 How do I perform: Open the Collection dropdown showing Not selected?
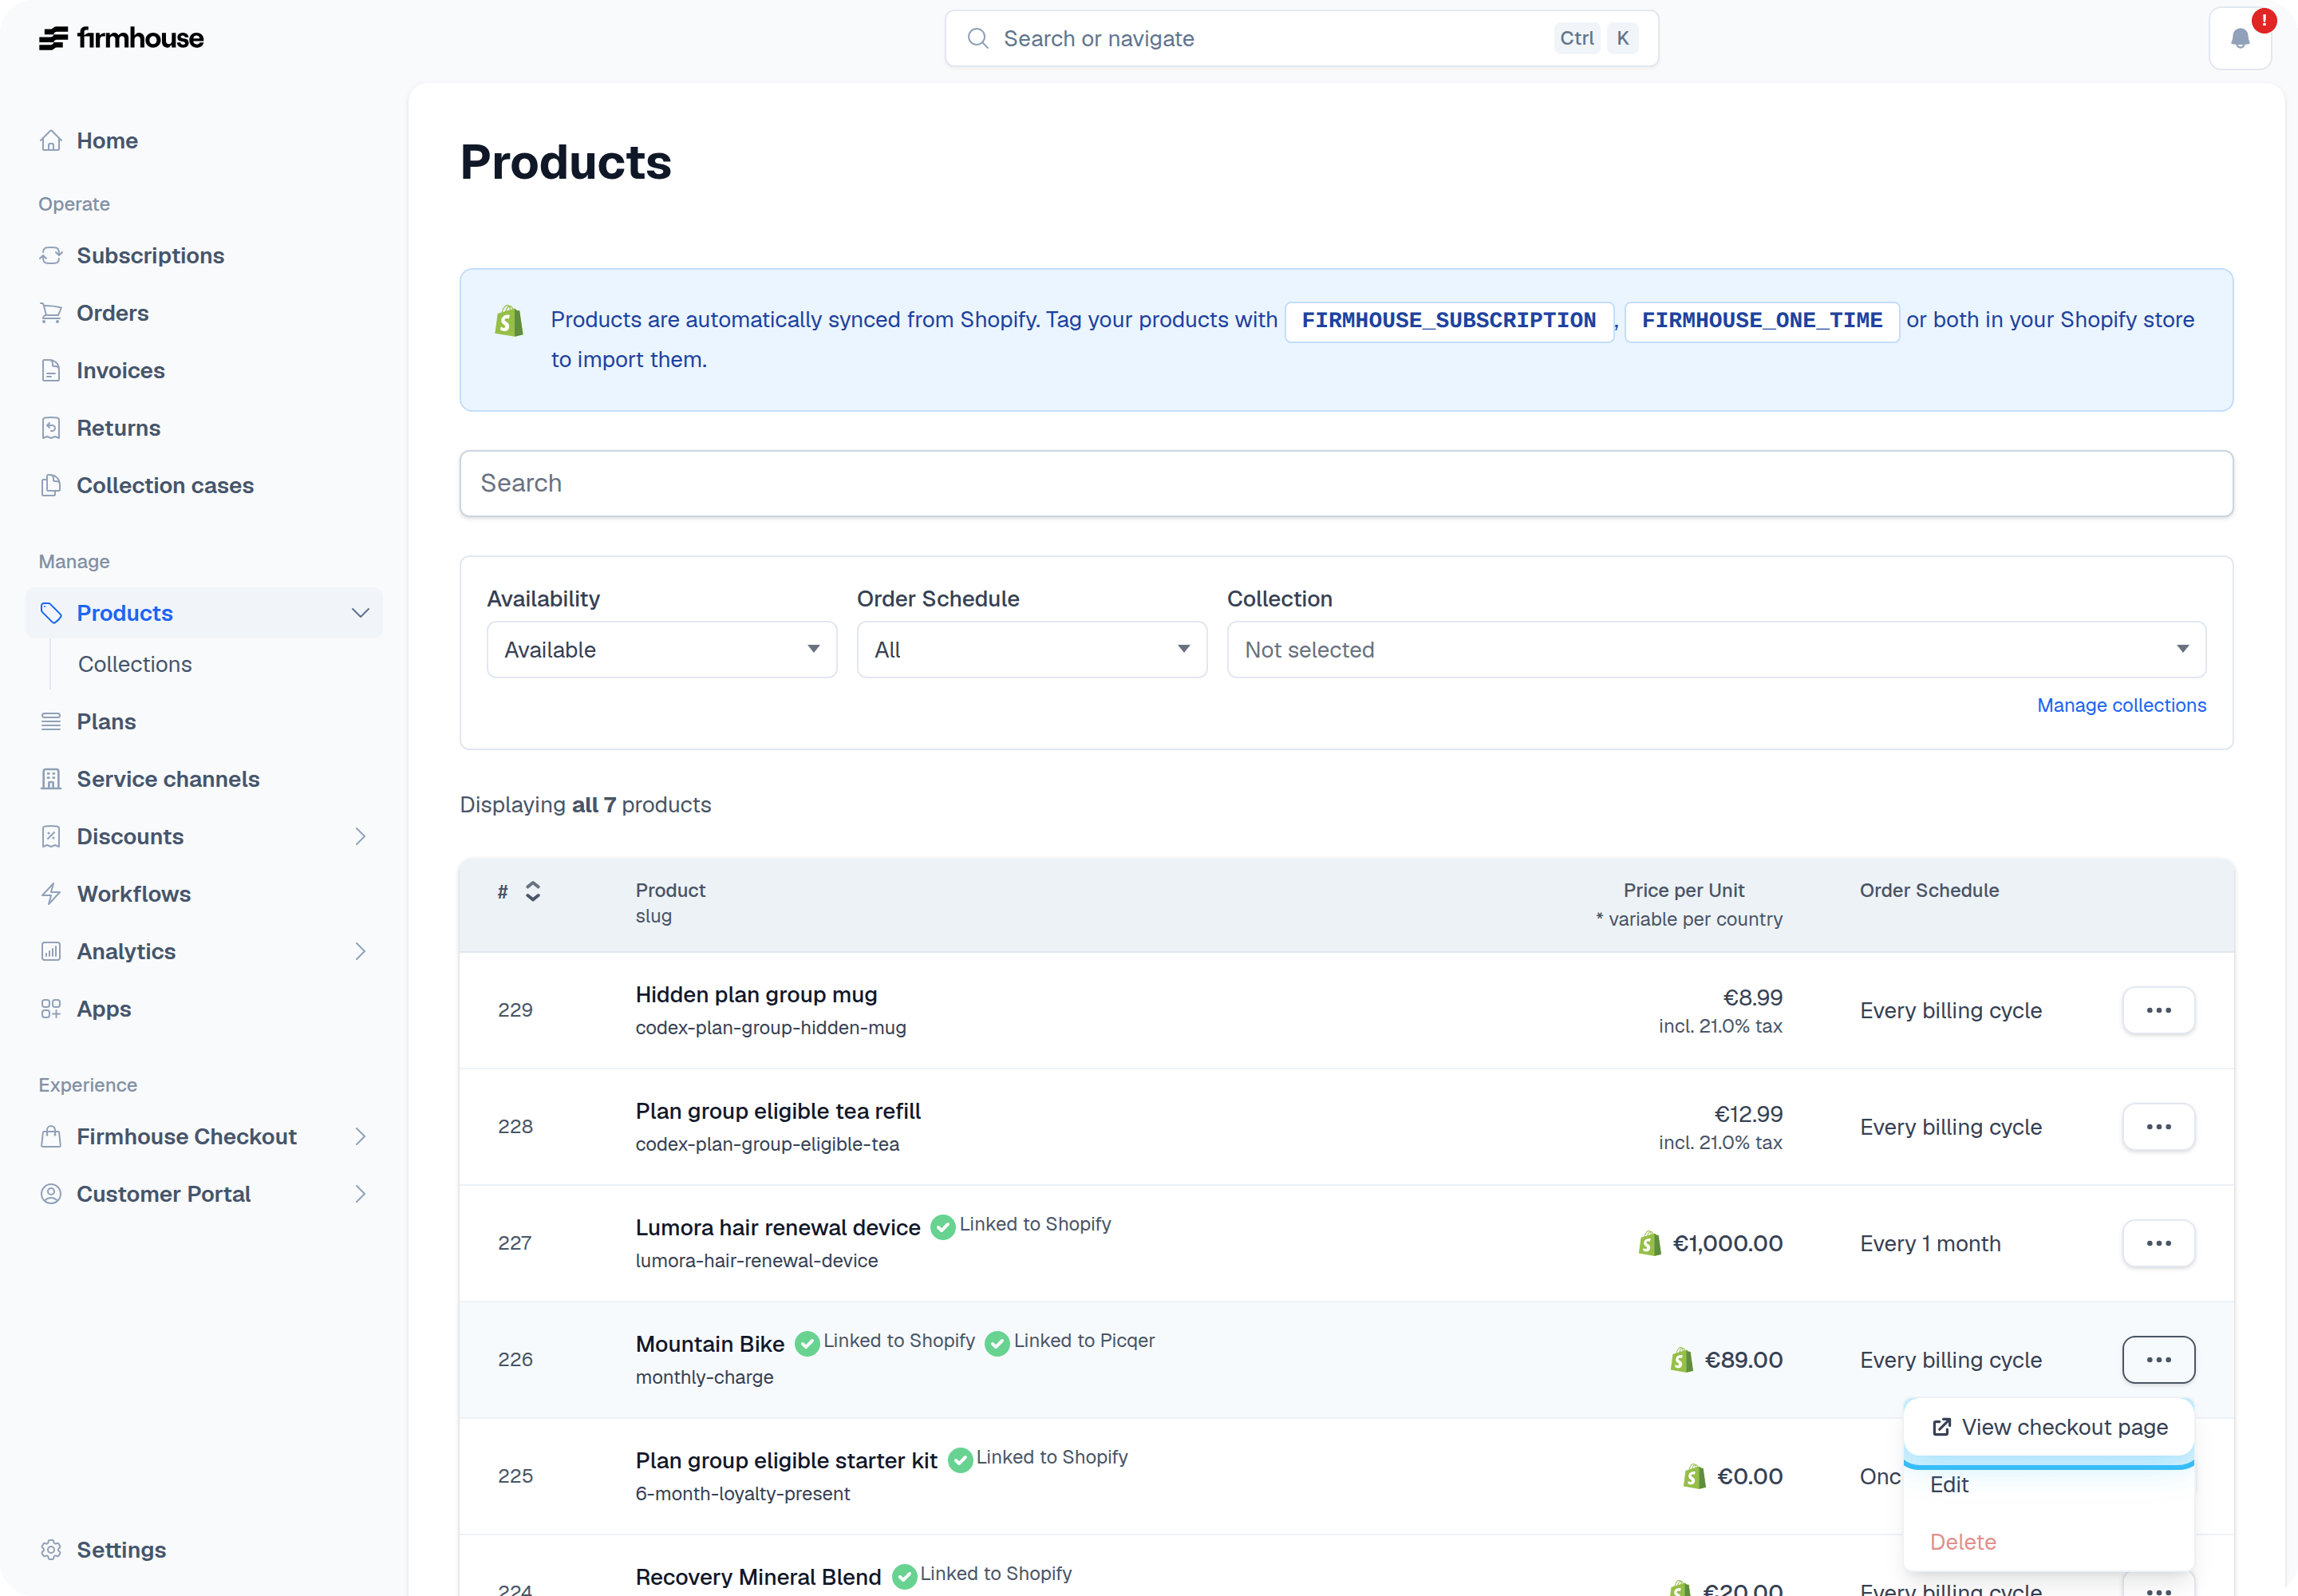tap(1716, 650)
